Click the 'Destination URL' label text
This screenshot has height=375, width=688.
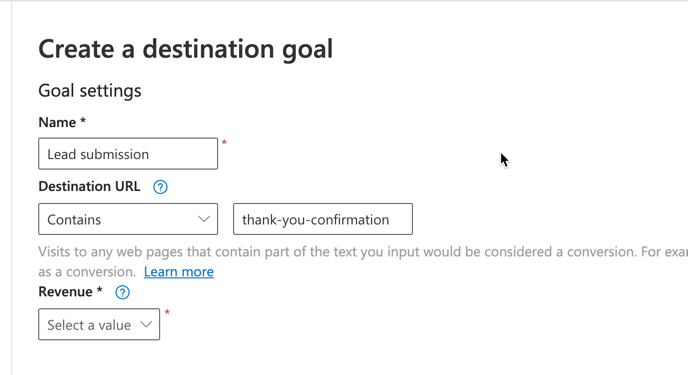90,186
